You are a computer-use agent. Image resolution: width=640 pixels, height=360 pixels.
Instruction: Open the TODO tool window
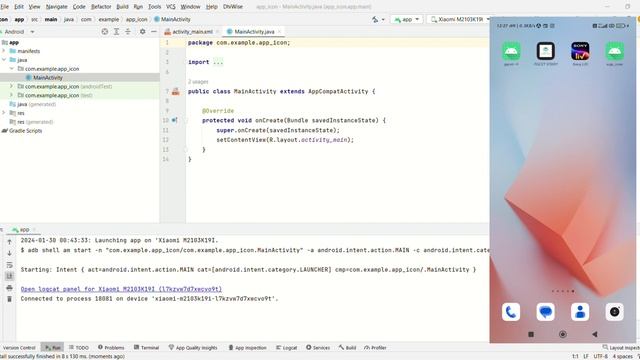[79, 347]
